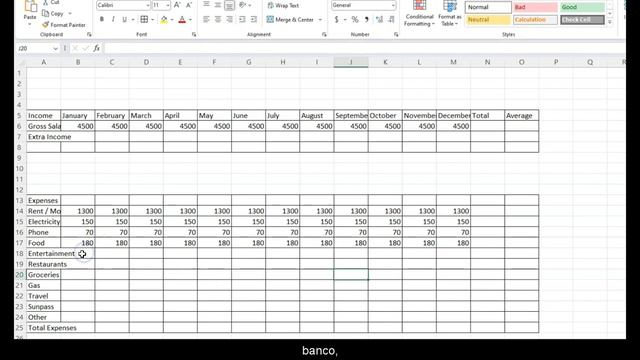The image size is (640, 360).
Task: Open the font size dropdown
Action: coord(168,5)
